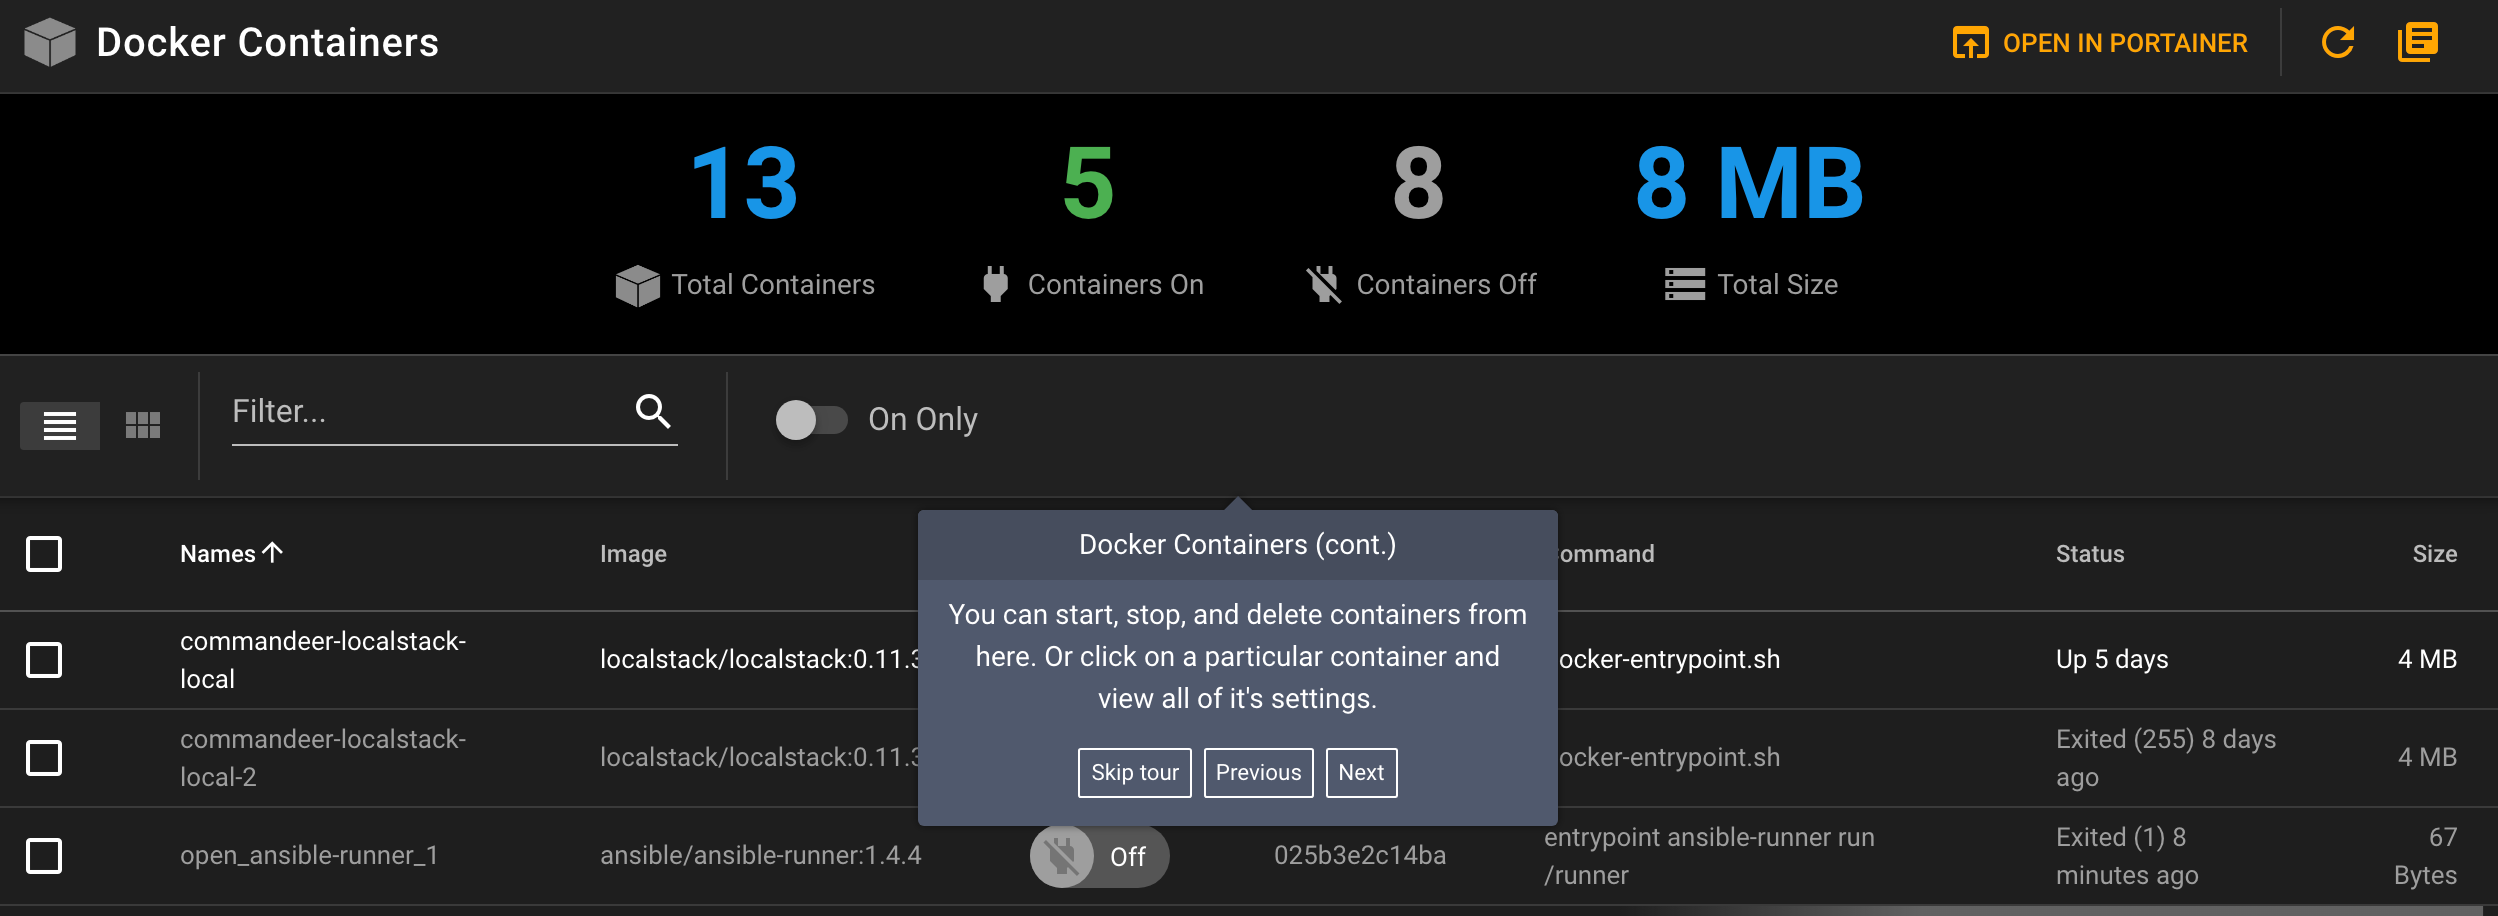Click the Docker Containers page title
2498x916 pixels.
pos(267,43)
